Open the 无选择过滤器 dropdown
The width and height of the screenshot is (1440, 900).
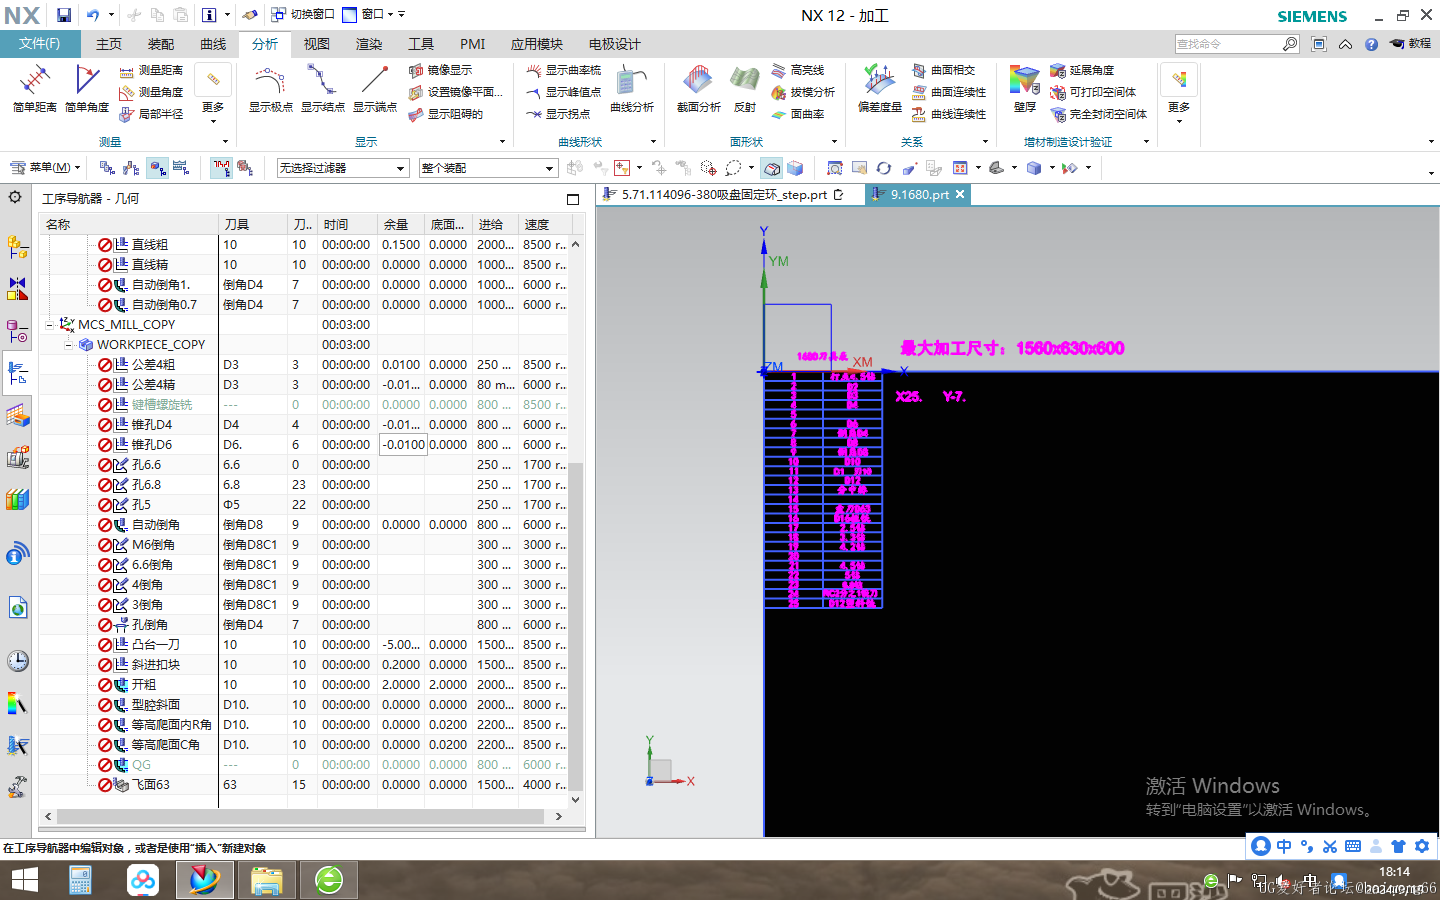(x=343, y=168)
